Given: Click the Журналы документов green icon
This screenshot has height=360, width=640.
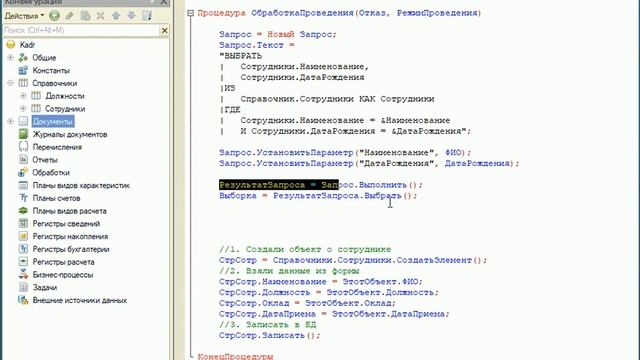Looking at the screenshot, I should pyautogui.click(x=23, y=134).
